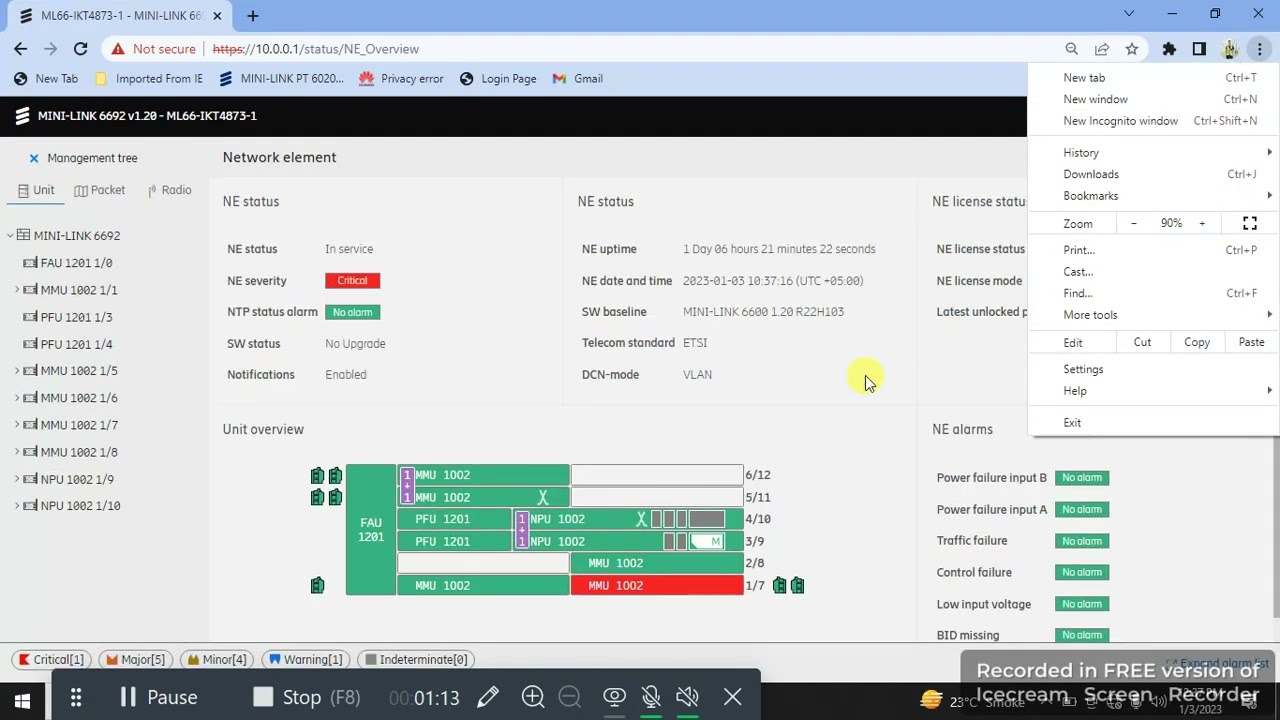Click the Critical[1] alarm filter
1280x720 pixels.
coord(51,660)
